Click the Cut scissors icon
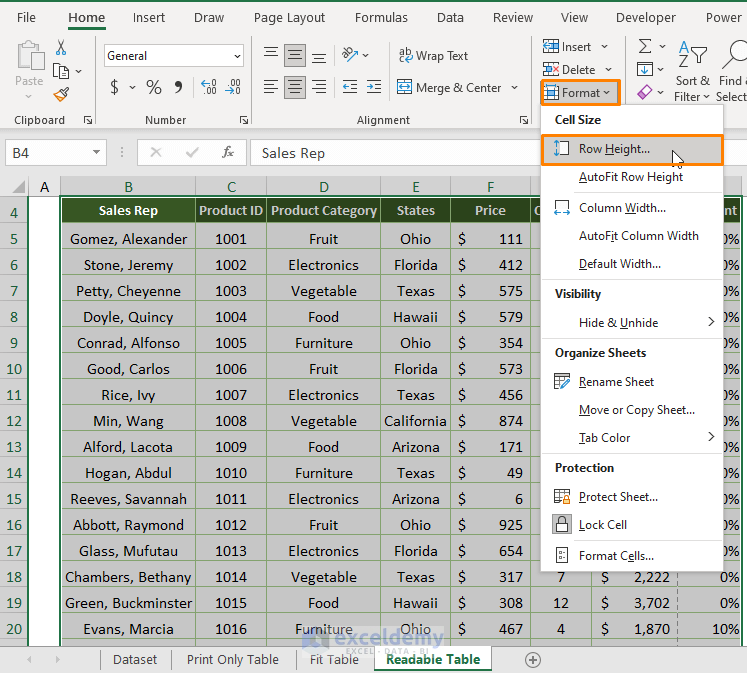This screenshot has height=673, width=747. coord(61,48)
